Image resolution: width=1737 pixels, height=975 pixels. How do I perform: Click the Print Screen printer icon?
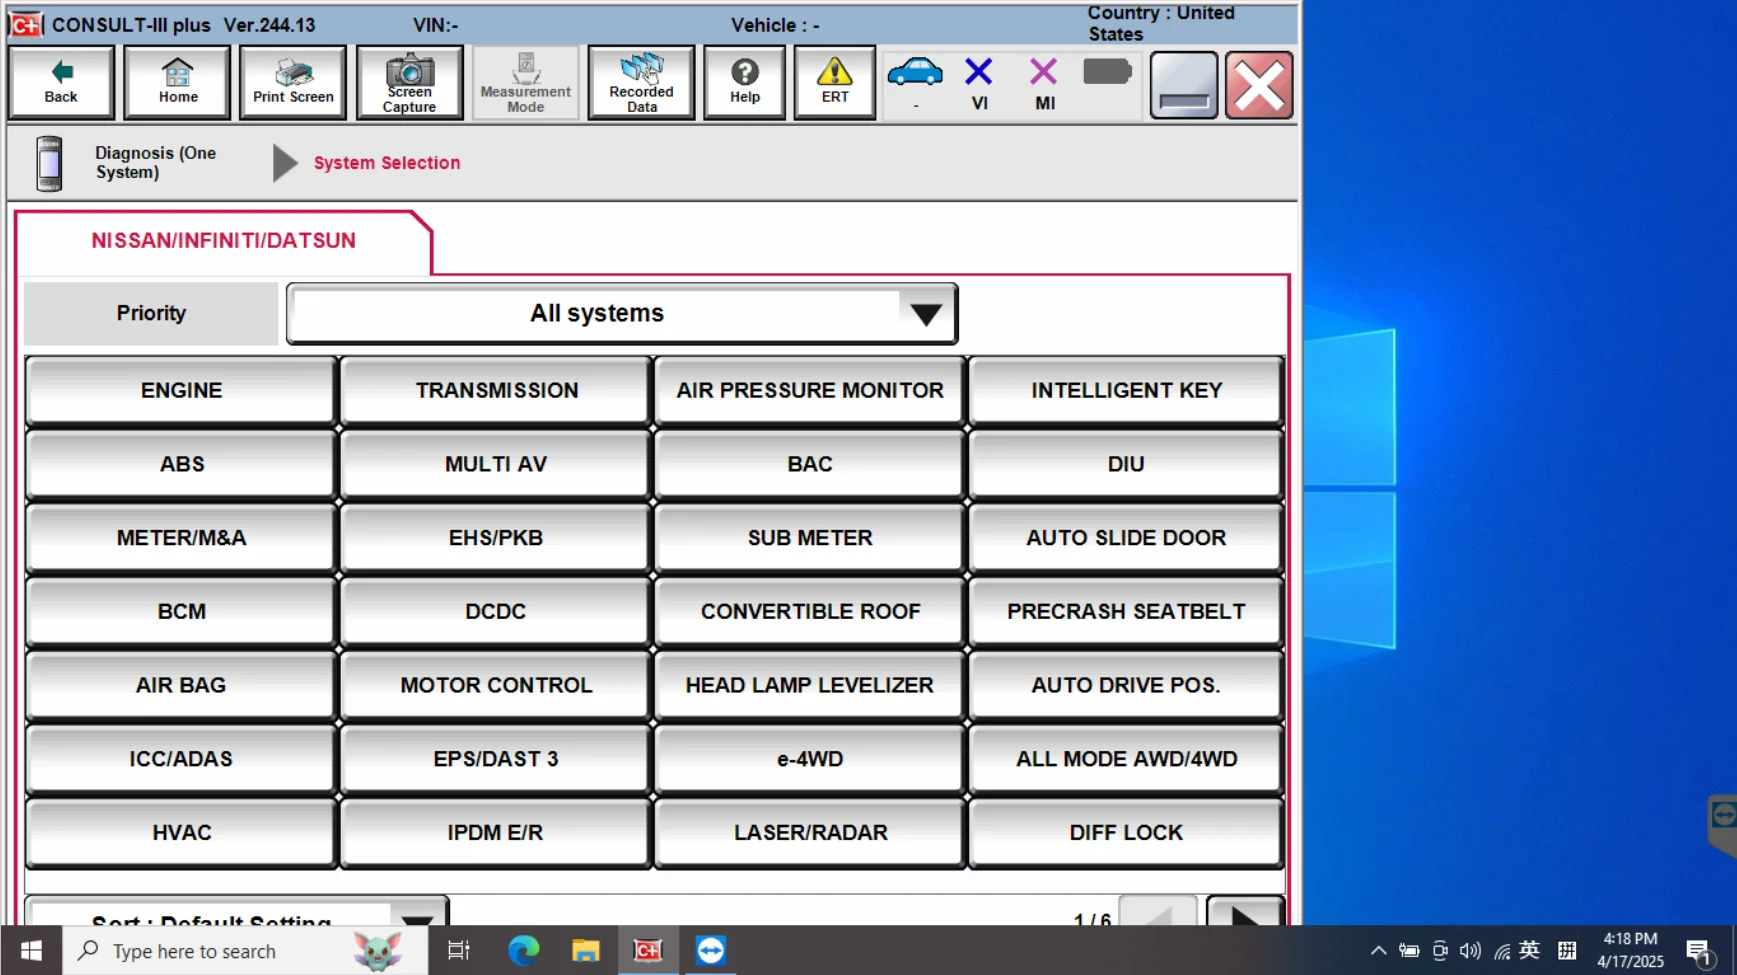293,82
